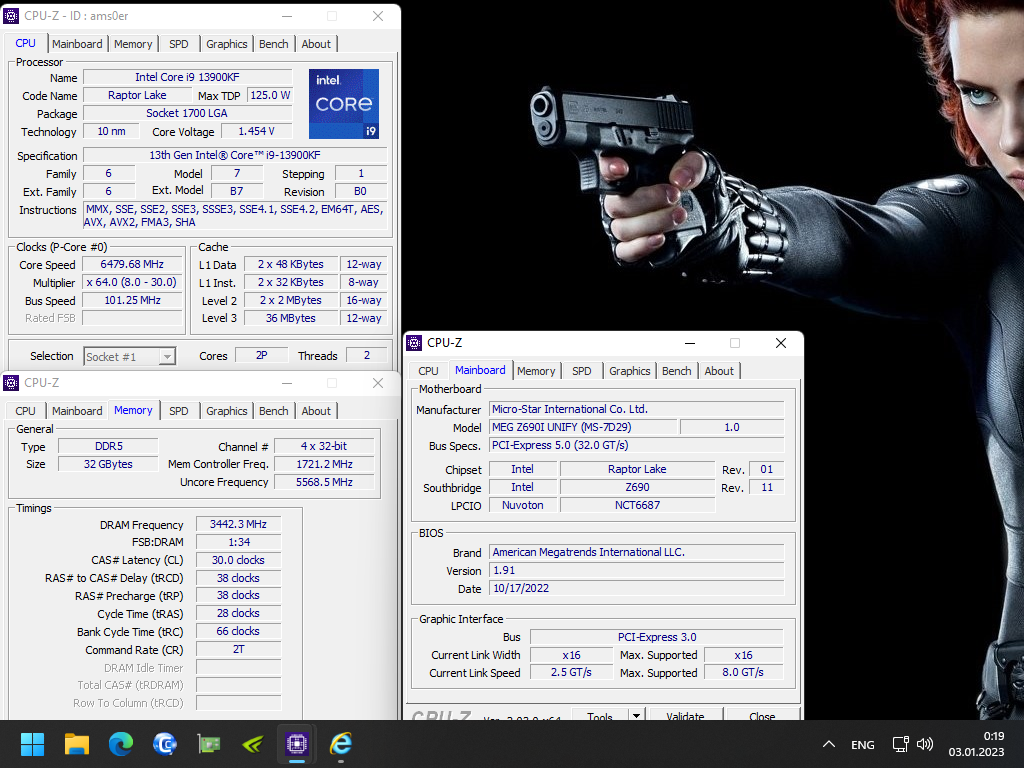Open the blue C globe app in taskbar
1024x768 pixels.
point(165,744)
